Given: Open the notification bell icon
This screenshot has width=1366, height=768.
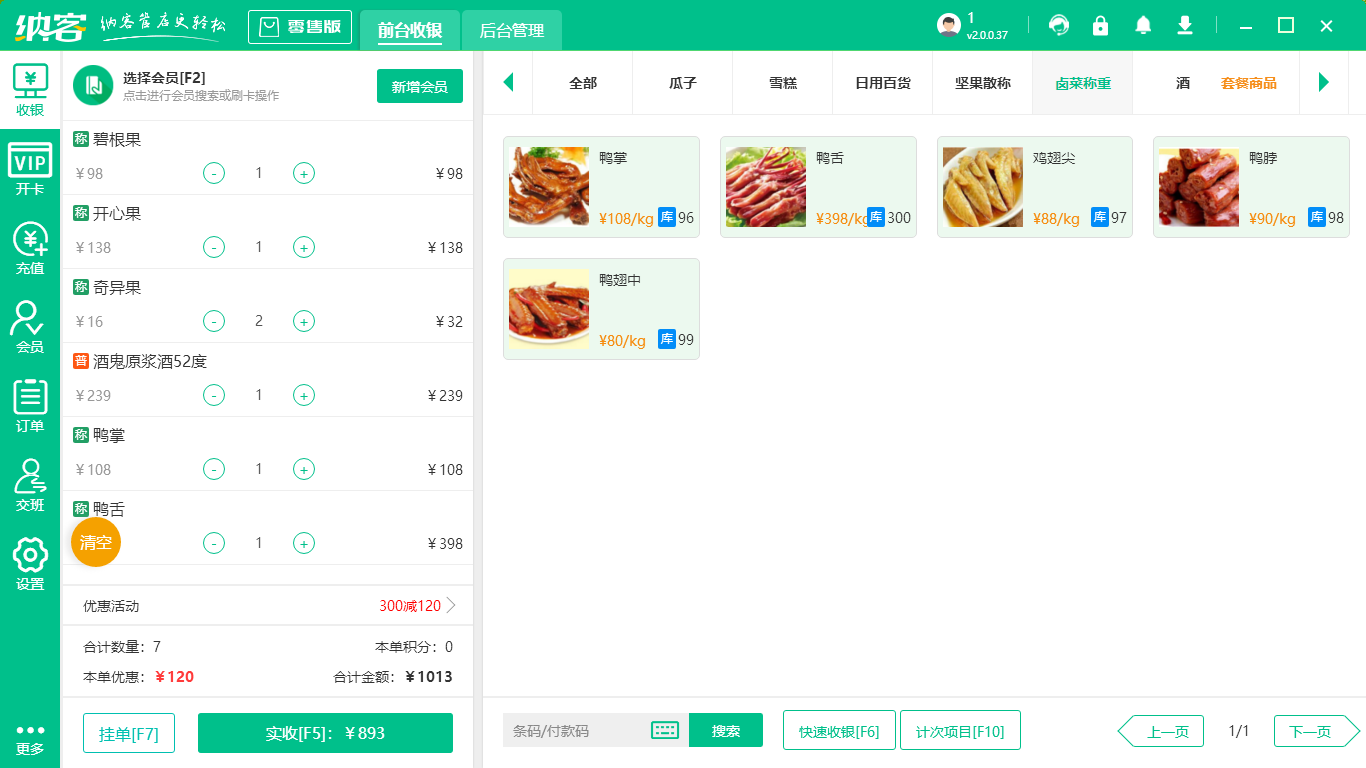Looking at the screenshot, I should point(1143,25).
